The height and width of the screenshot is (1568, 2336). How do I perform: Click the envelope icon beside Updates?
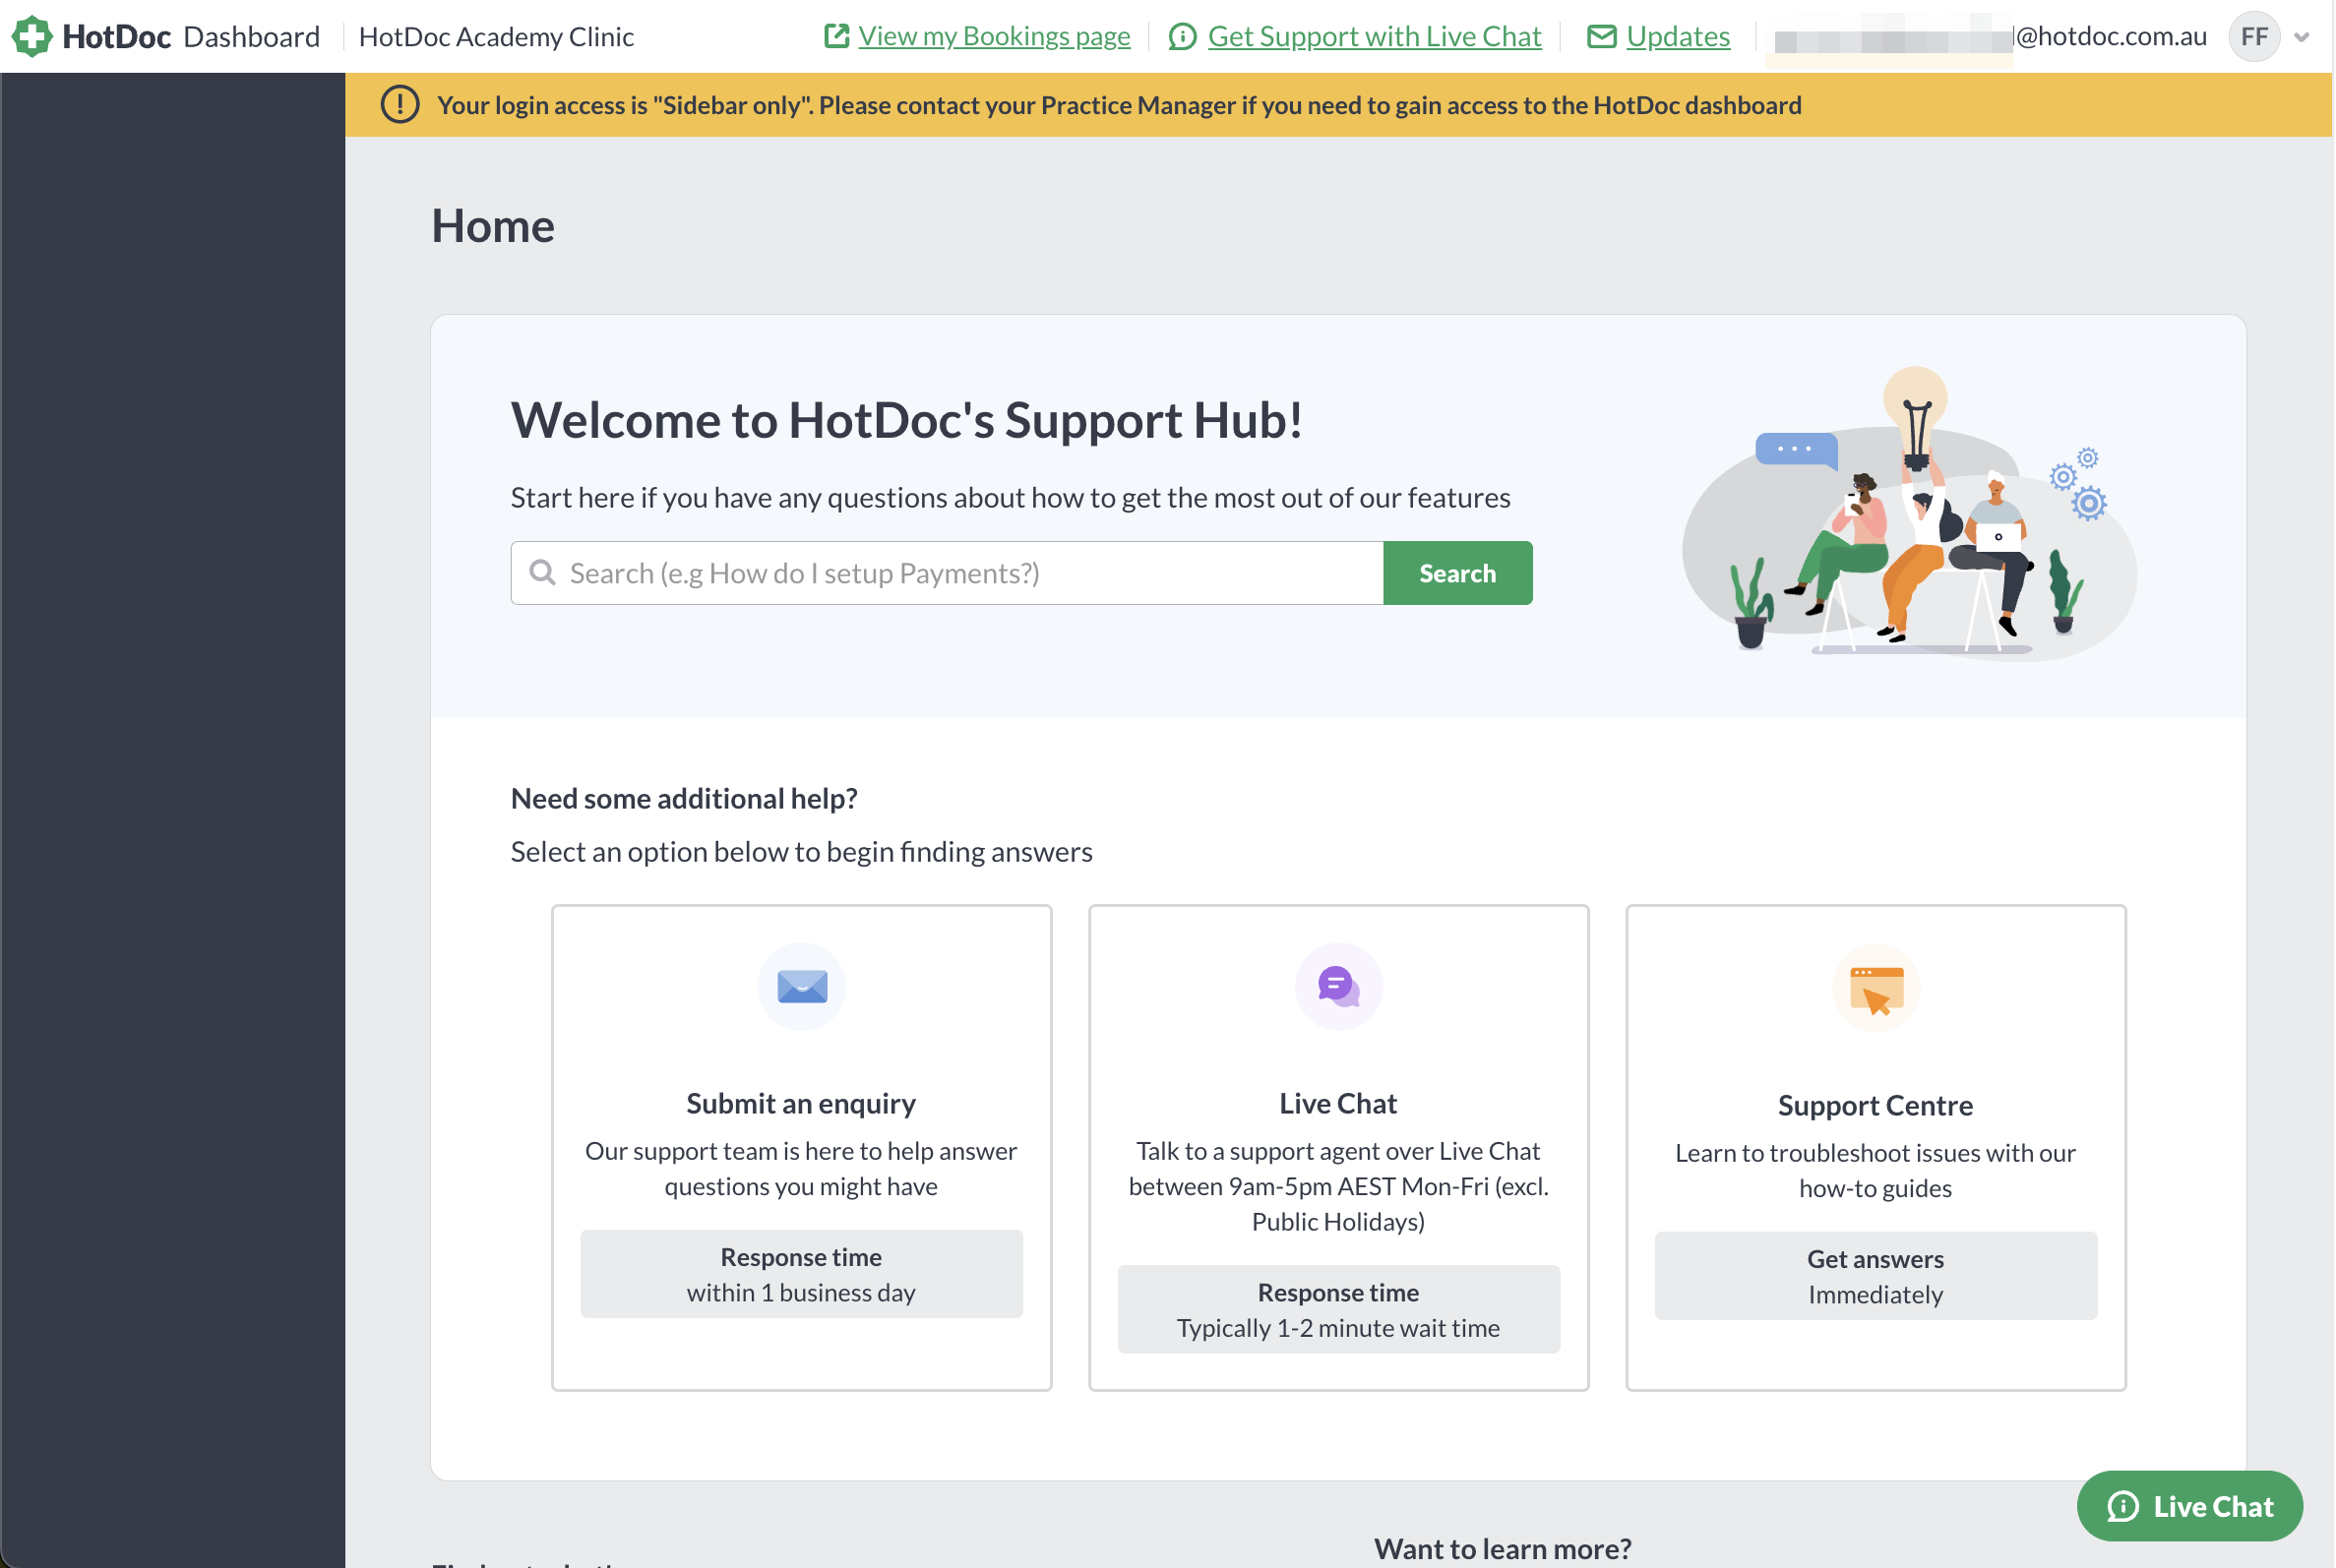coord(1602,37)
